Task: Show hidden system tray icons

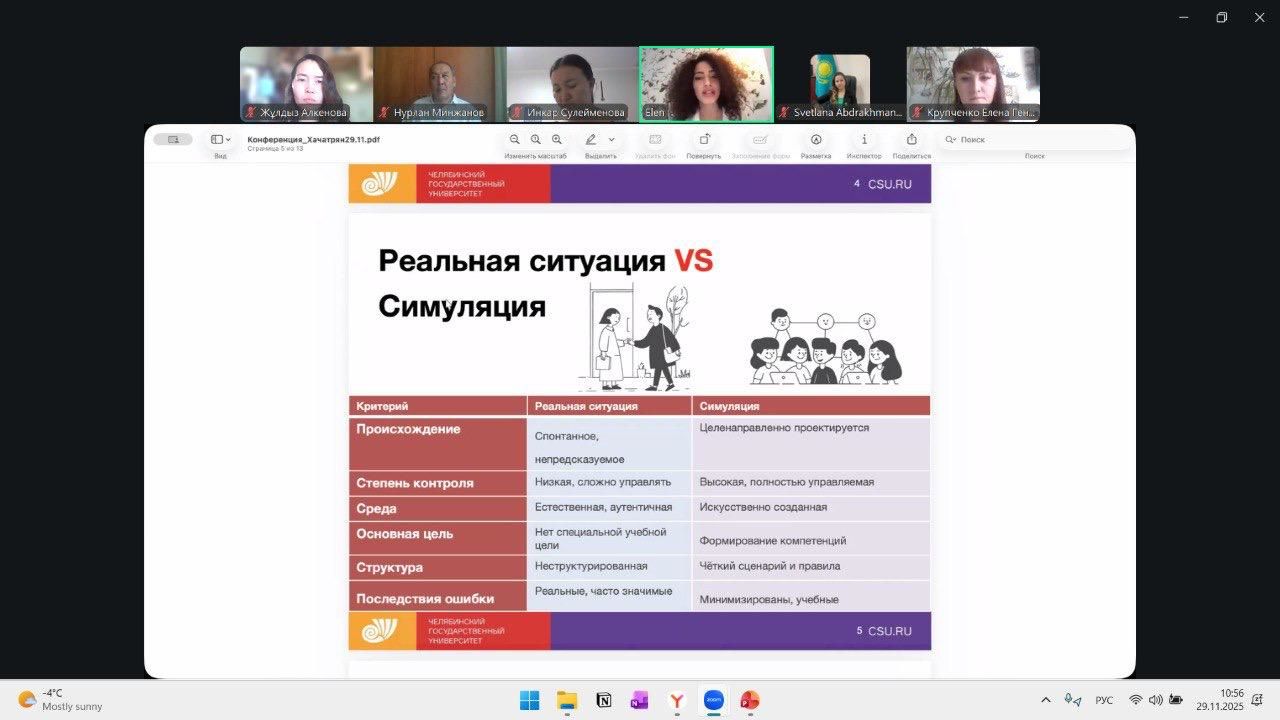Action: [1046, 700]
